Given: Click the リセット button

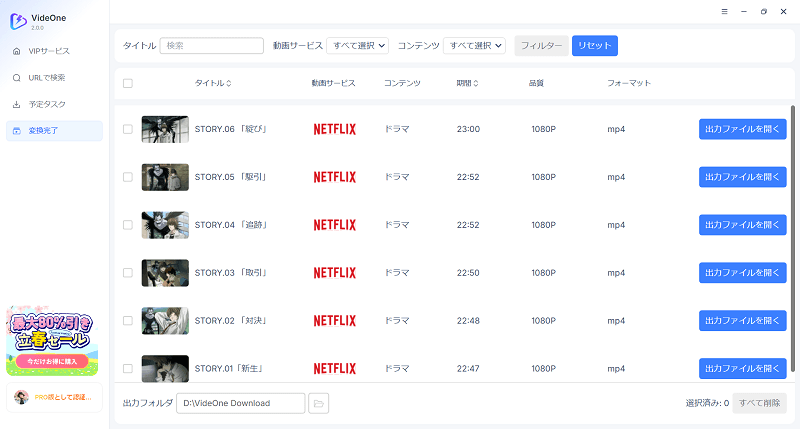Looking at the screenshot, I should click(x=595, y=45).
